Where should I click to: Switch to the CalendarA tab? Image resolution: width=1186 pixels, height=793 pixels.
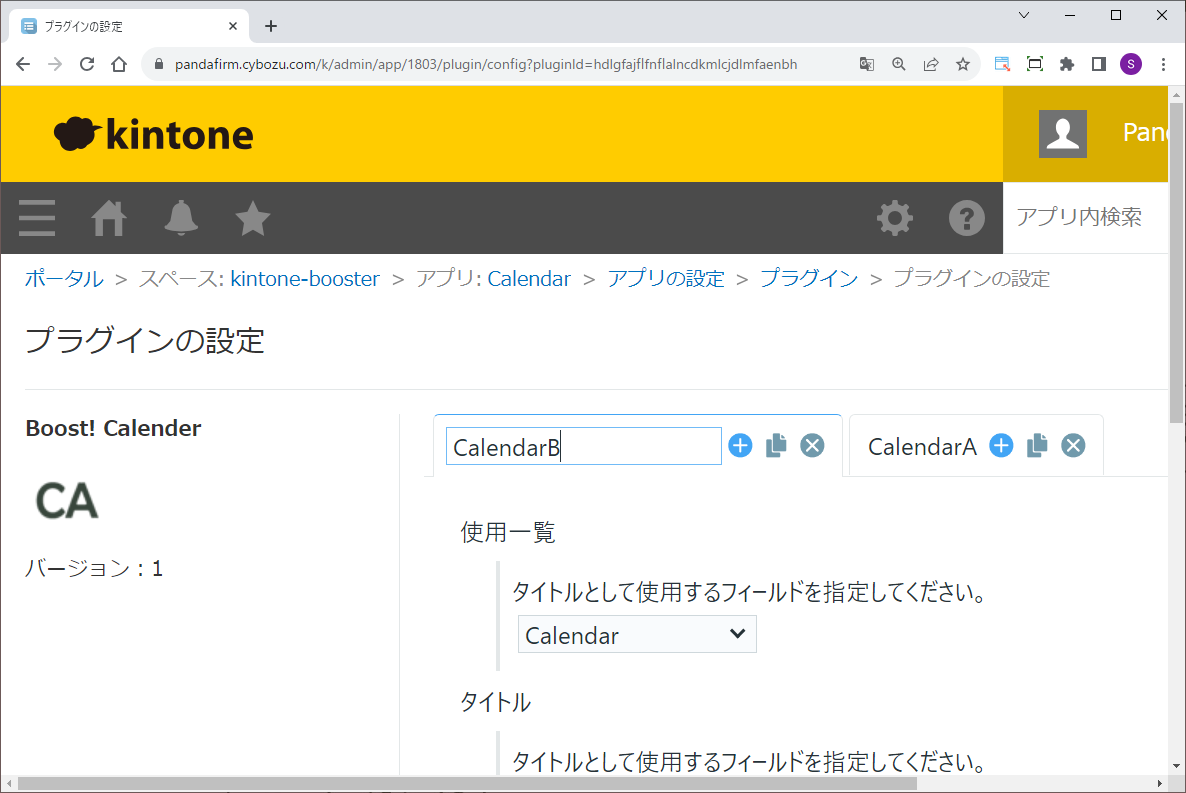[921, 447]
